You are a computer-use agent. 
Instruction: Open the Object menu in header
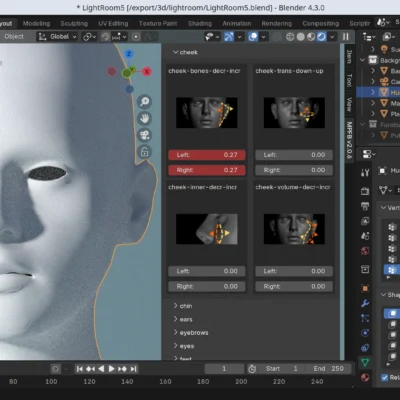pyautogui.click(x=14, y=36)
